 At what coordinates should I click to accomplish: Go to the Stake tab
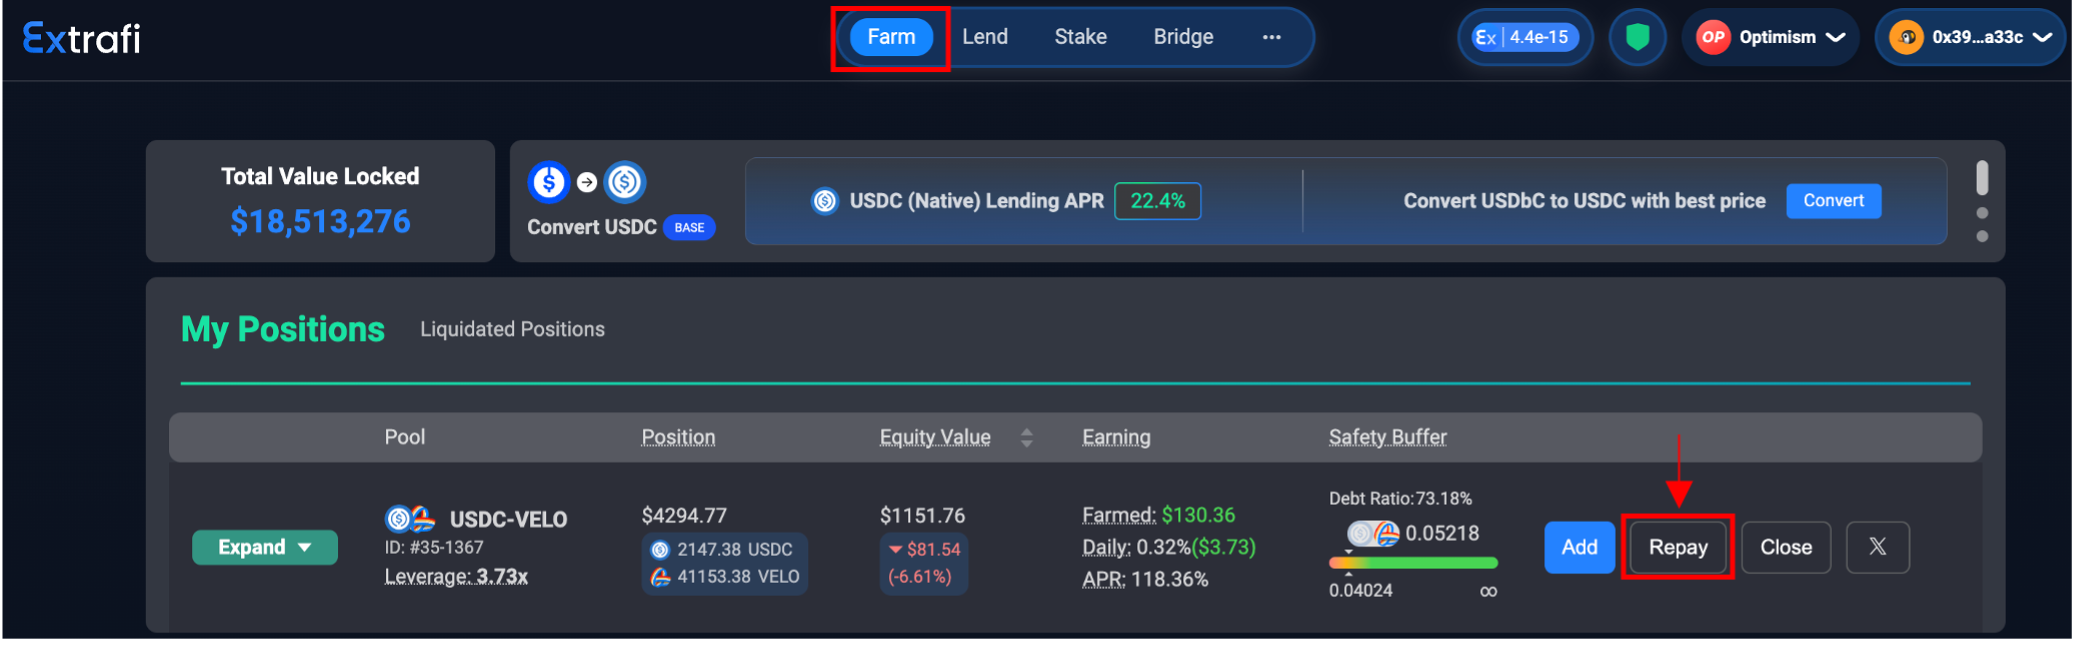(x=1080, y=37)
